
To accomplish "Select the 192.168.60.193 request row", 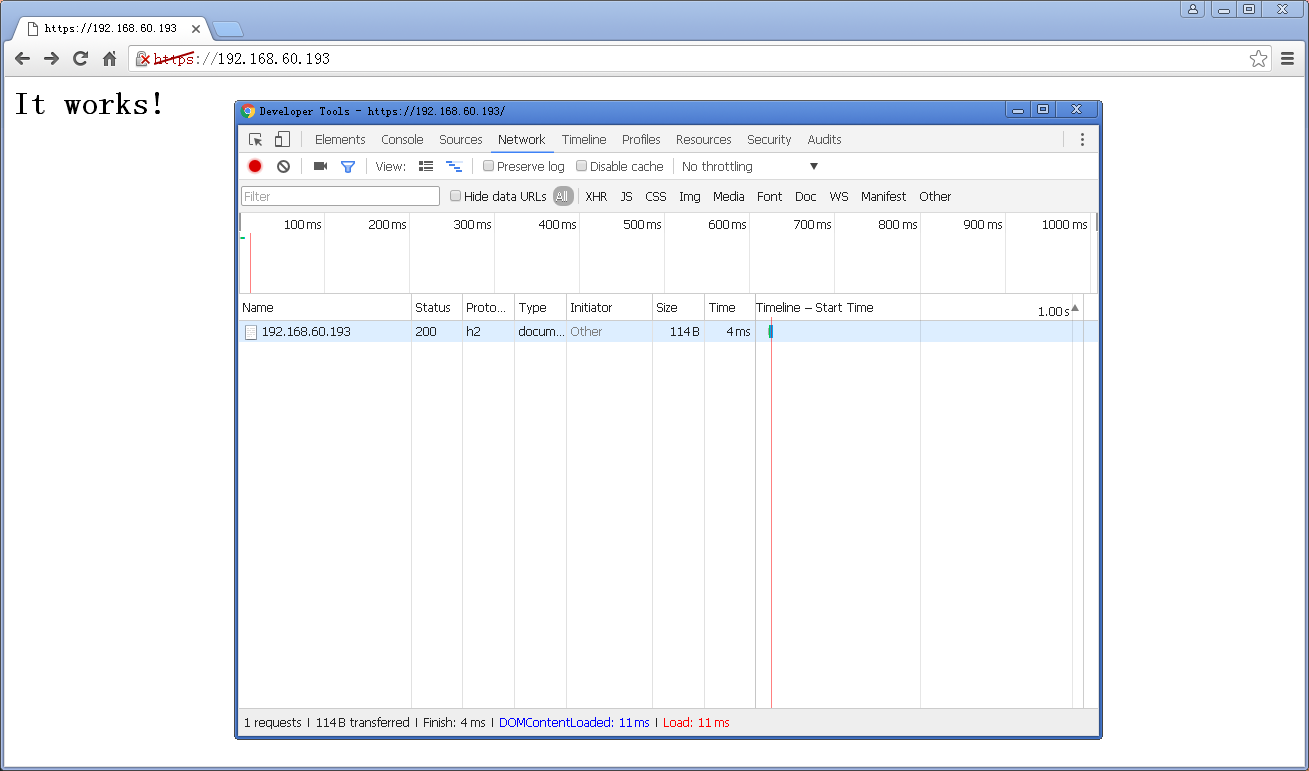I will (668, 332).
